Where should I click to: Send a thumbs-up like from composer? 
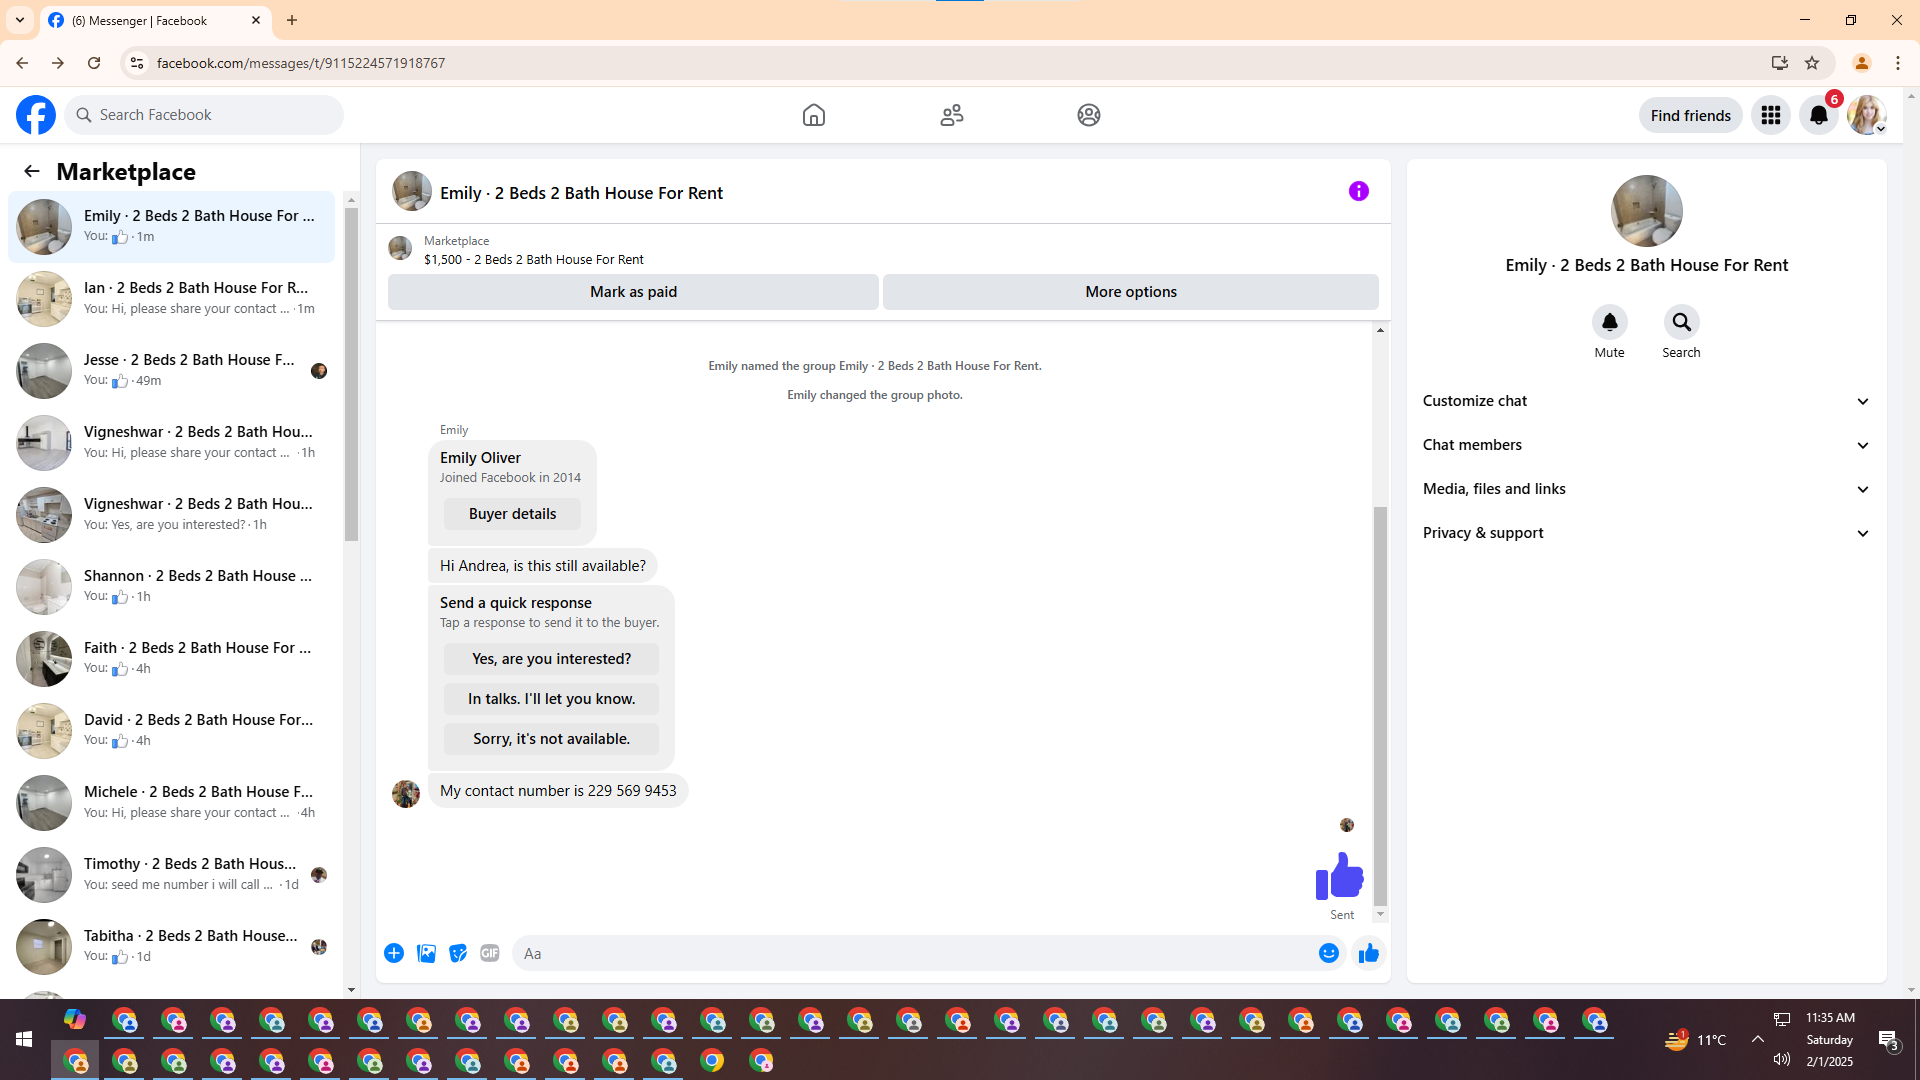[1368, 953]
